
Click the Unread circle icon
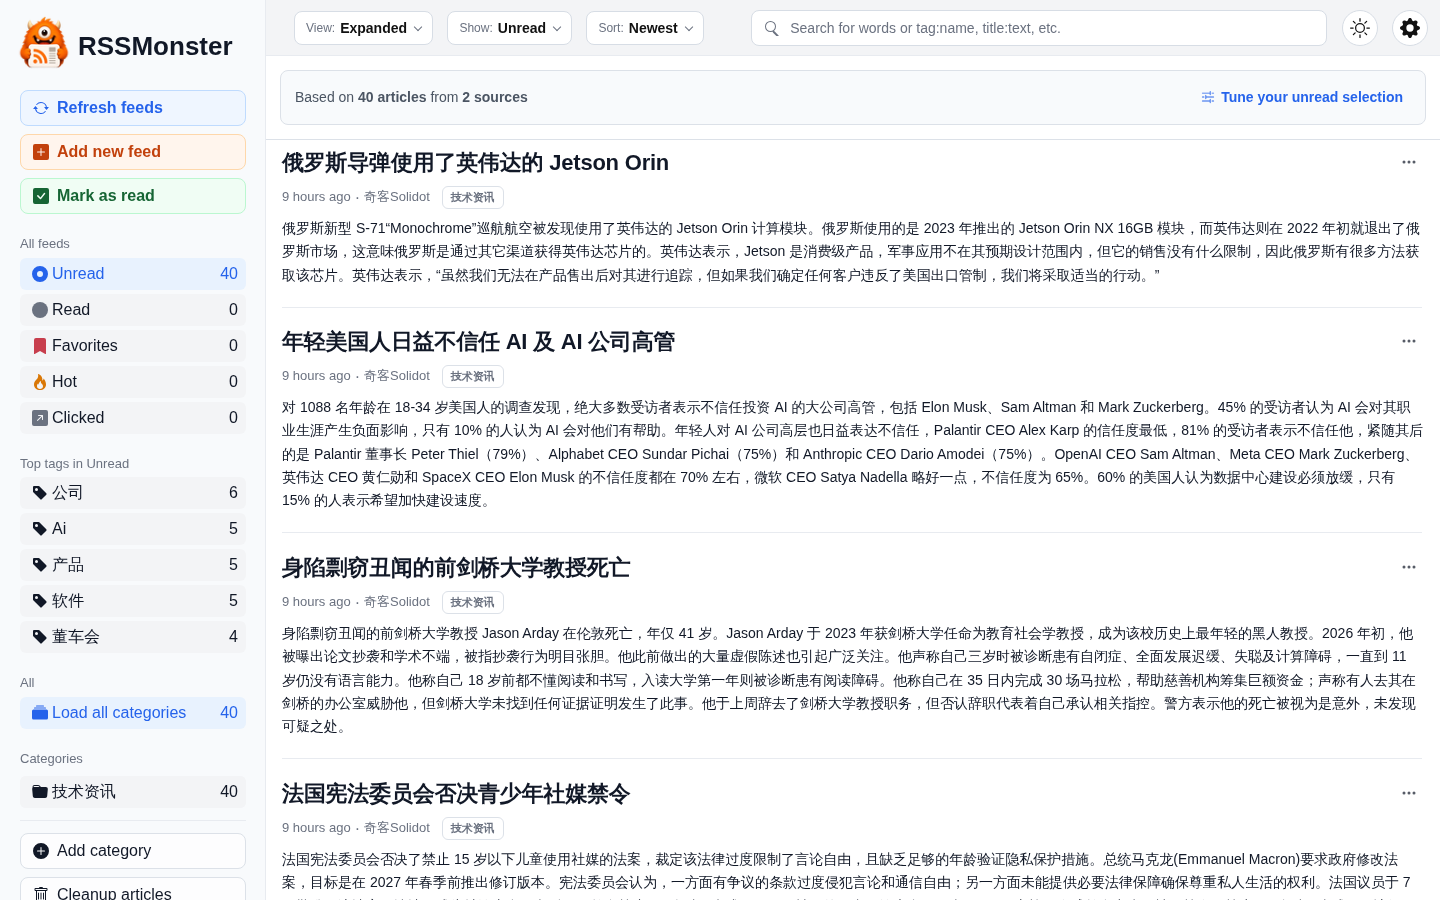[x=40, y=274]
